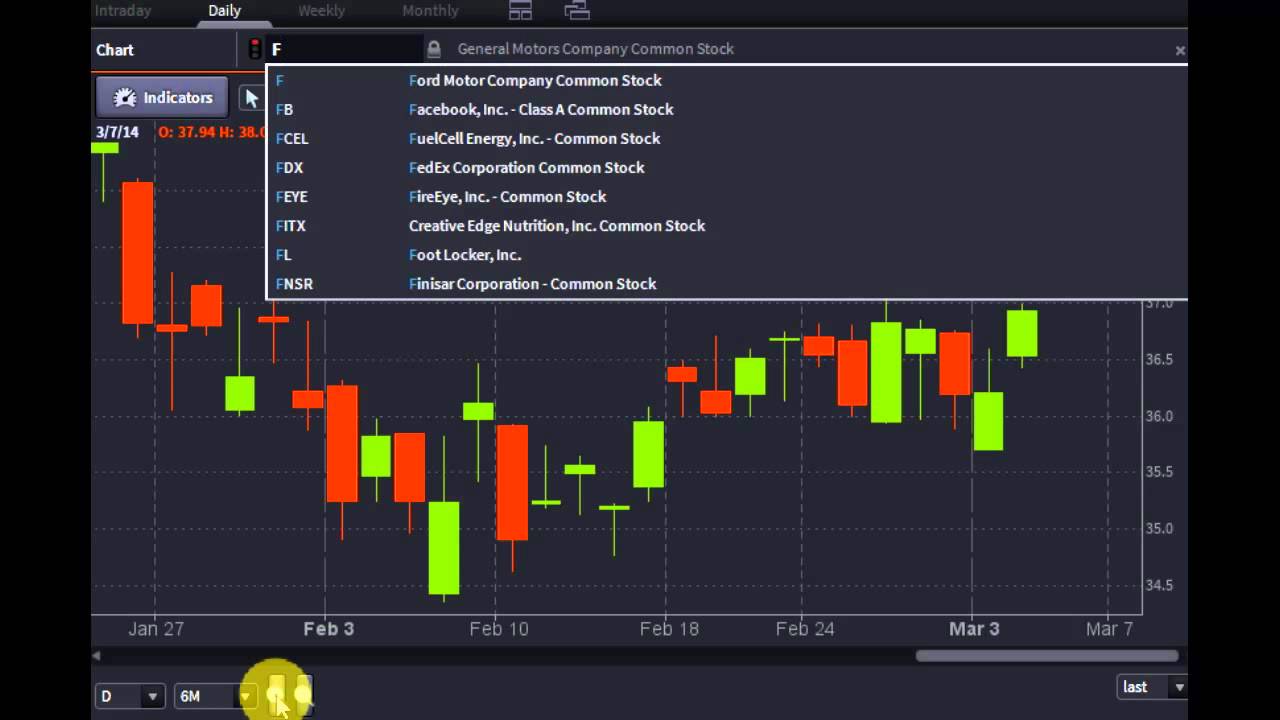Click the Feb 10 date axis label
Viewport: 1280px width, 720px height.
pyautogui.click(x=498, y=629)
